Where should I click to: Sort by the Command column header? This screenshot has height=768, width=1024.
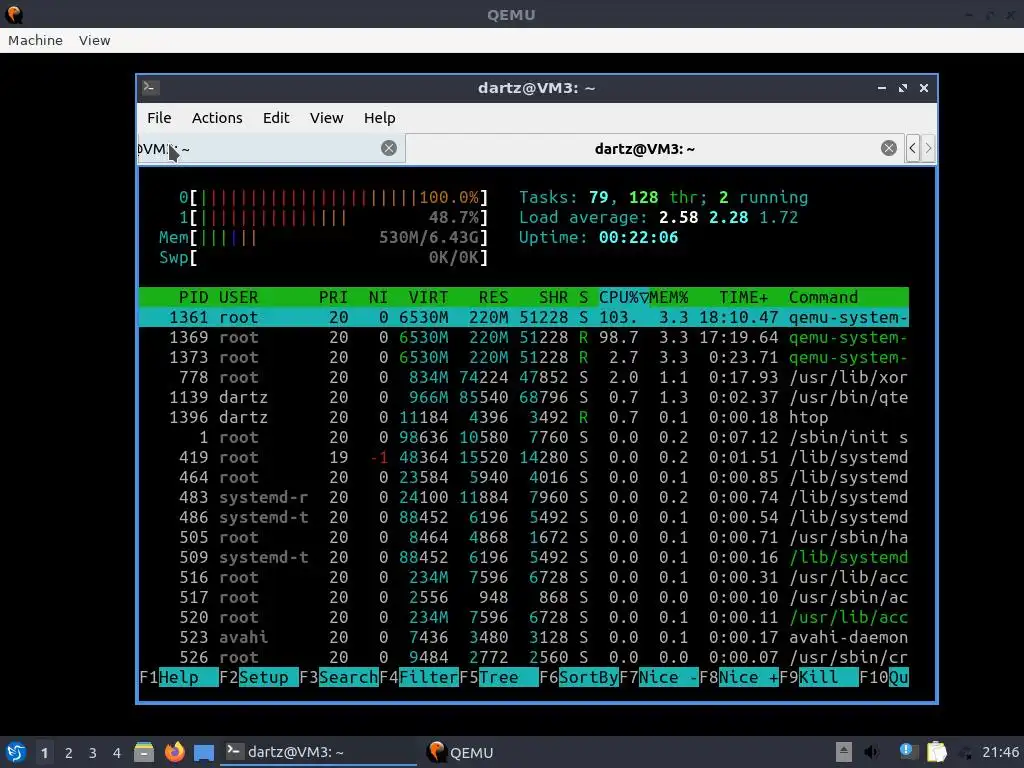coord(823,297)
